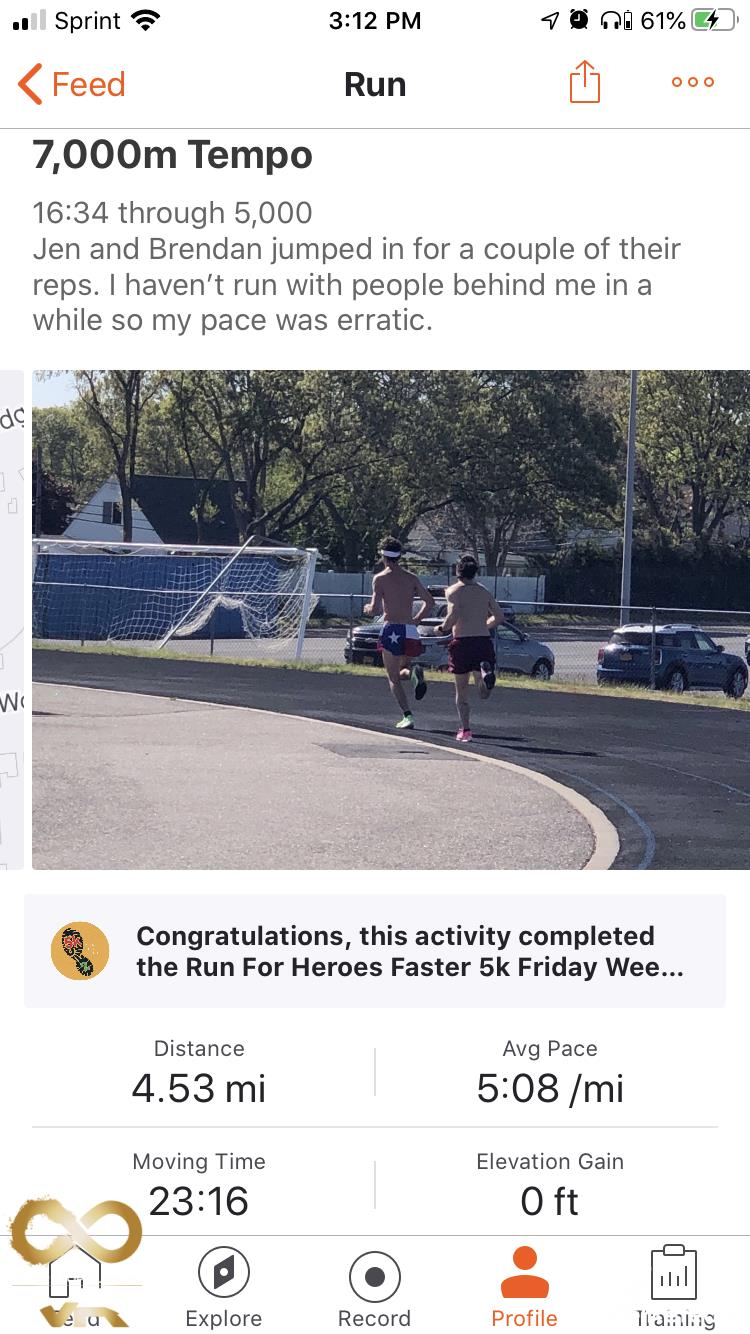Viewport: 750px width, 1334px height.
Task: Tap the back chevron arrow
Action: (x=30, y=84)
